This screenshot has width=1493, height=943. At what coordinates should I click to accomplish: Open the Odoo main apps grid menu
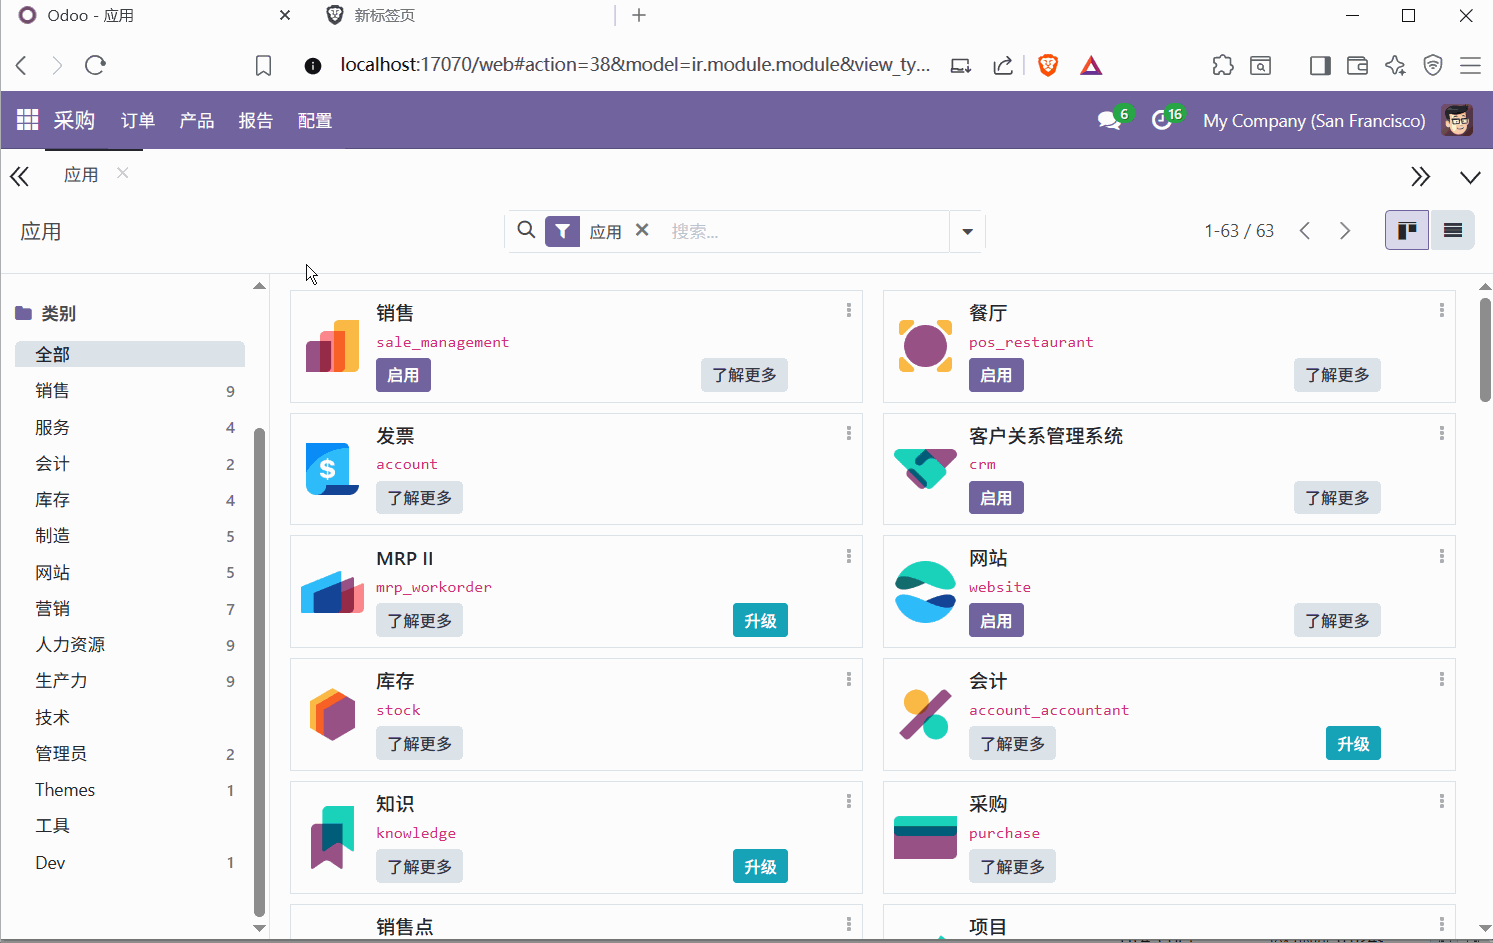(x=27, y=120)
